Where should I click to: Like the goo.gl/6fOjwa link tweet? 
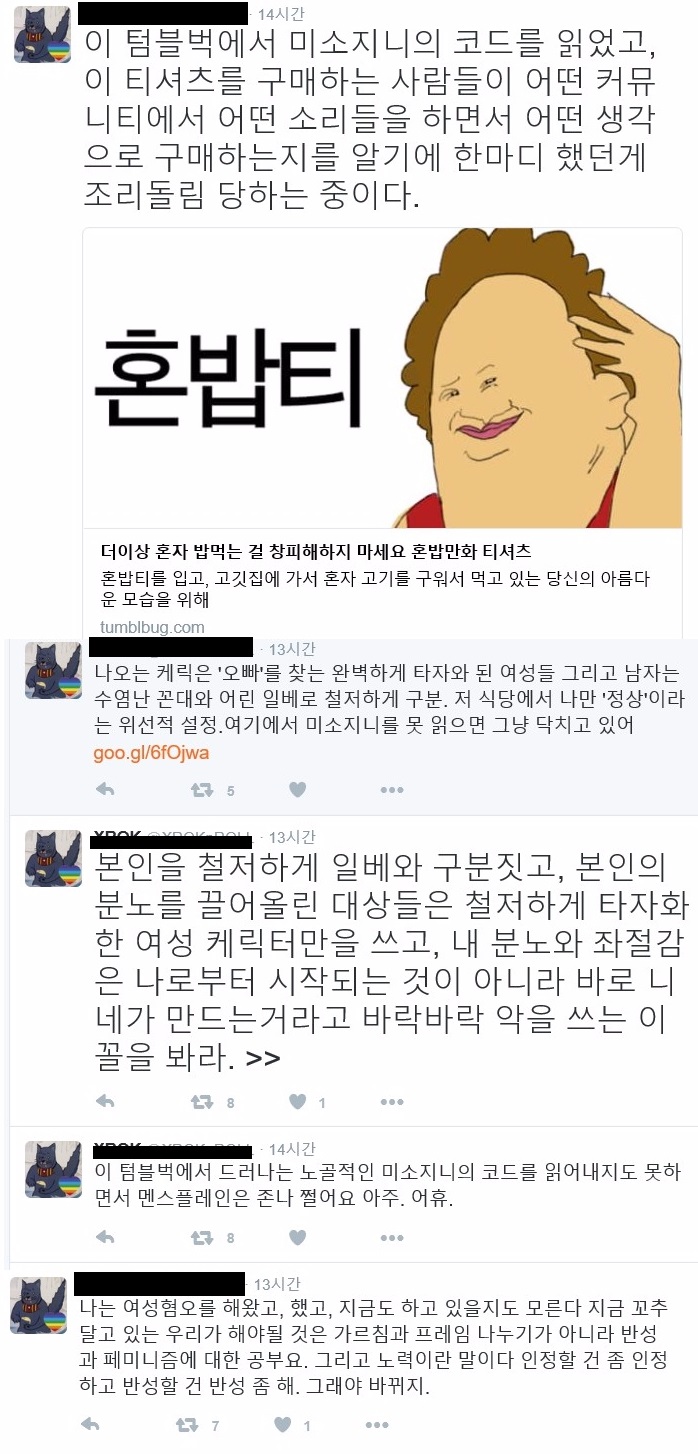tap(296, 790)
